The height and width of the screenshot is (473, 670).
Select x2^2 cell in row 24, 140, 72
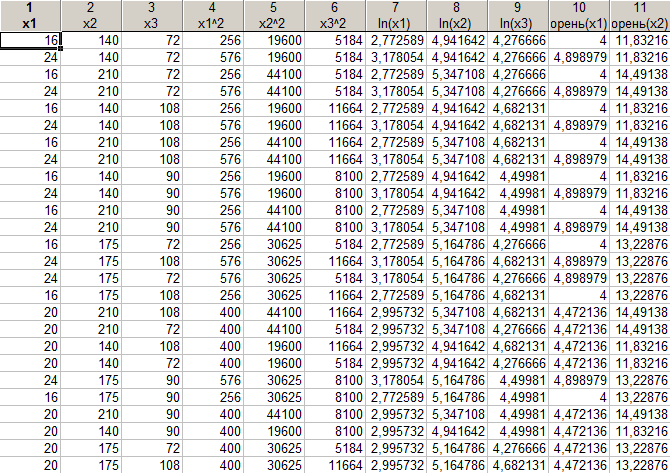pos(274,57)
